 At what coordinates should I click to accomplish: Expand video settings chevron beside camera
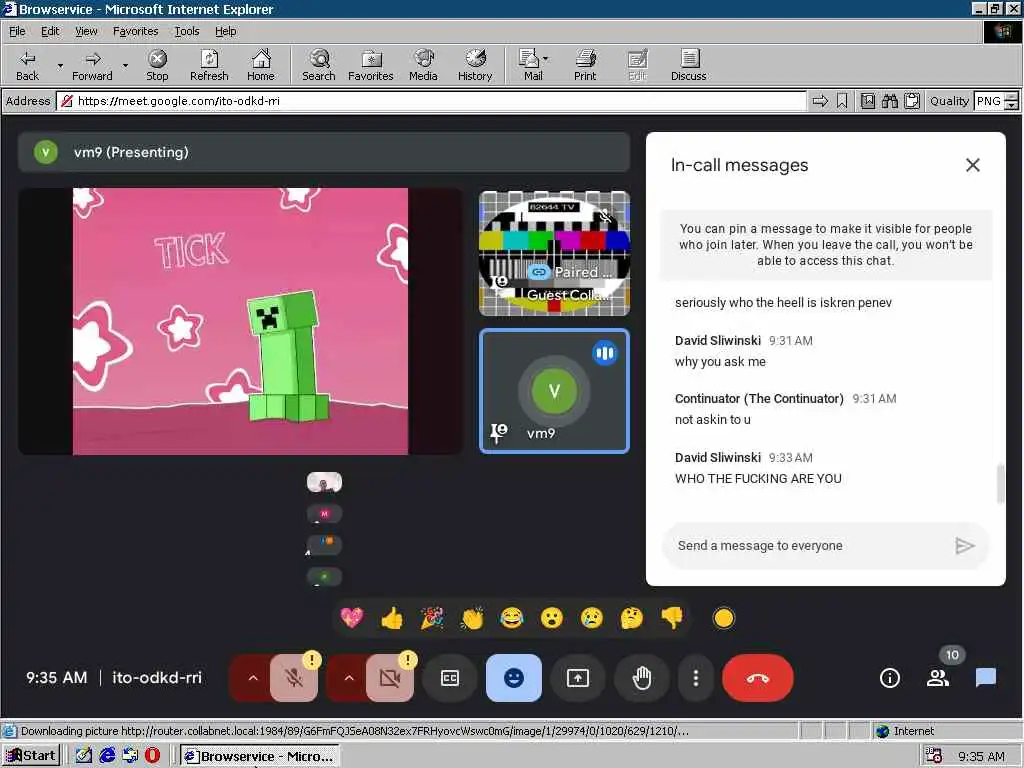pos(349,678)
